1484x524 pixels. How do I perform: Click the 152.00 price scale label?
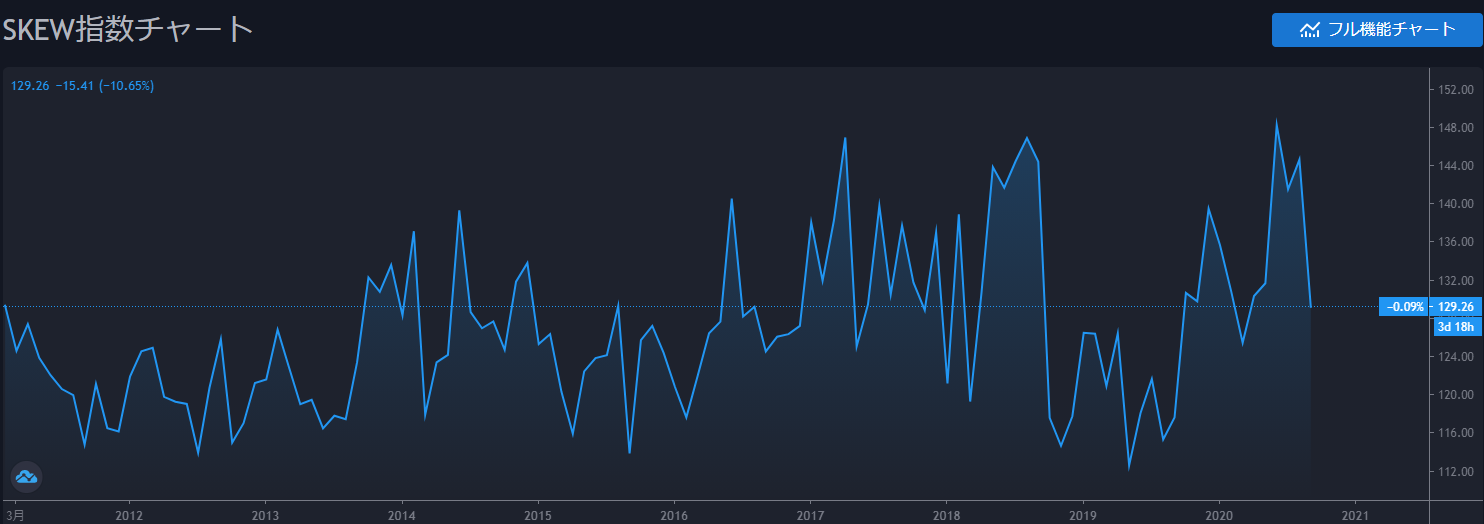pos(1456,90)
